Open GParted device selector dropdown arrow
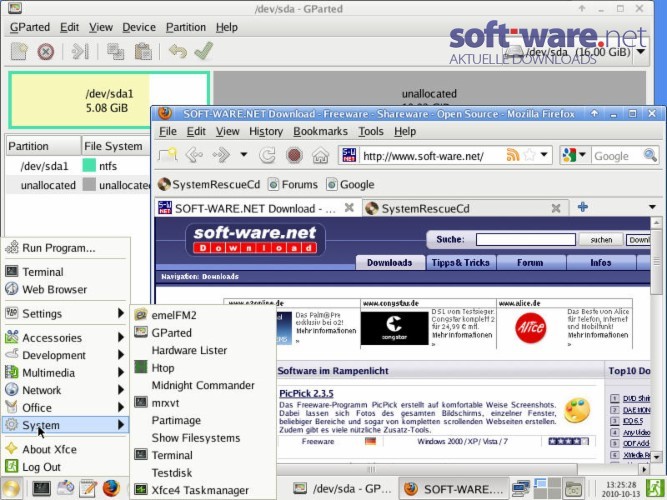Screen dimensions: 667x500 (641, 52)
